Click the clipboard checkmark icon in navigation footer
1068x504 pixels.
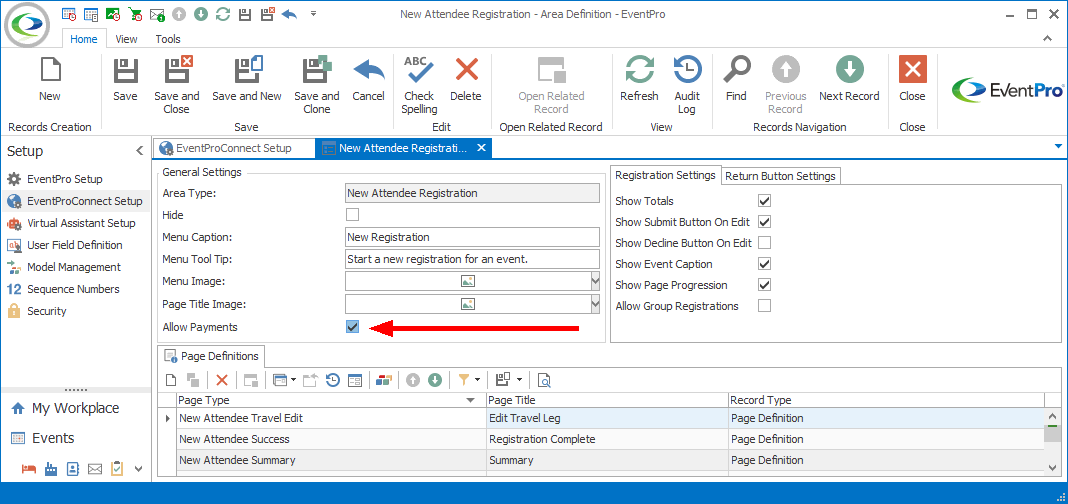coord(117,469)
